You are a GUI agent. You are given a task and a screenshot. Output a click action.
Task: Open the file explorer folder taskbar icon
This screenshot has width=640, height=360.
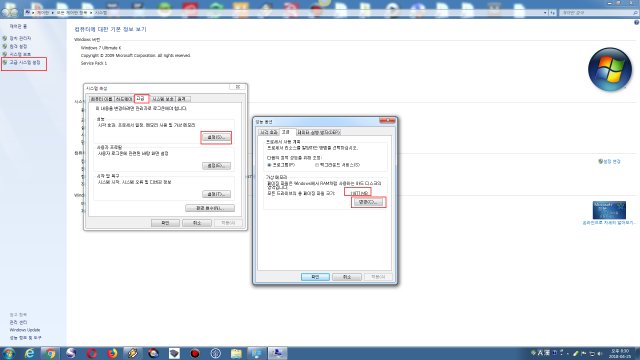(236, 353)
